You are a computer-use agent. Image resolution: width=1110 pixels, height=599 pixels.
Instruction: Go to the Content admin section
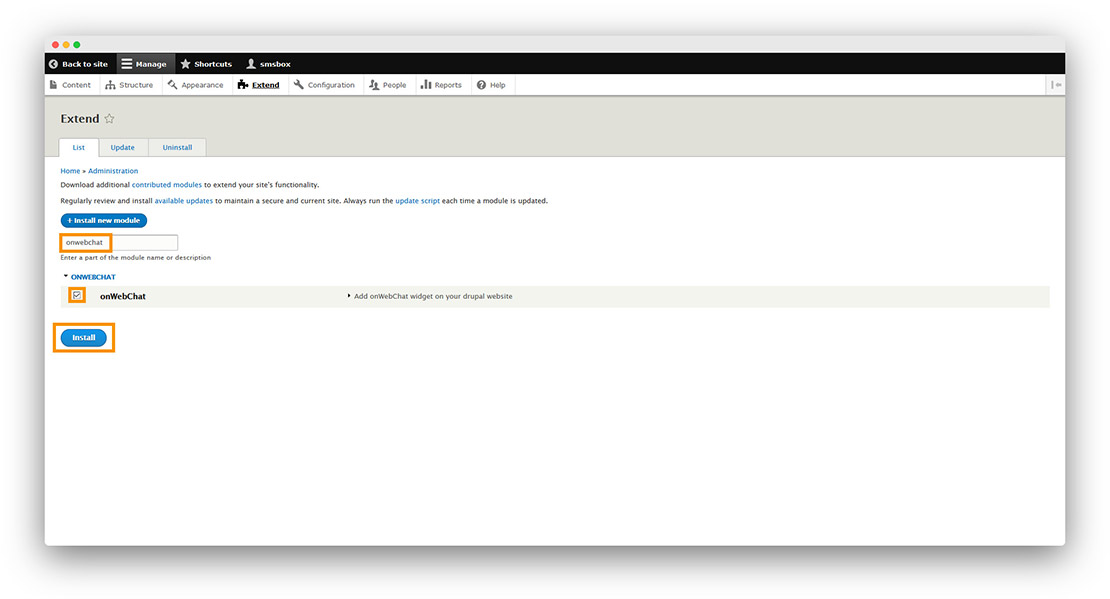pyautogui.click(x=70, y=85)
